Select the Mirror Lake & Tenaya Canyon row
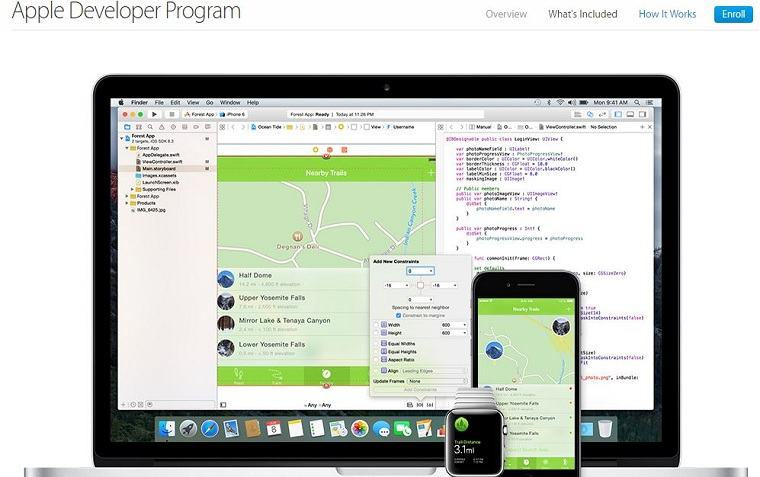The image size is (760, 477). point(293,325)
